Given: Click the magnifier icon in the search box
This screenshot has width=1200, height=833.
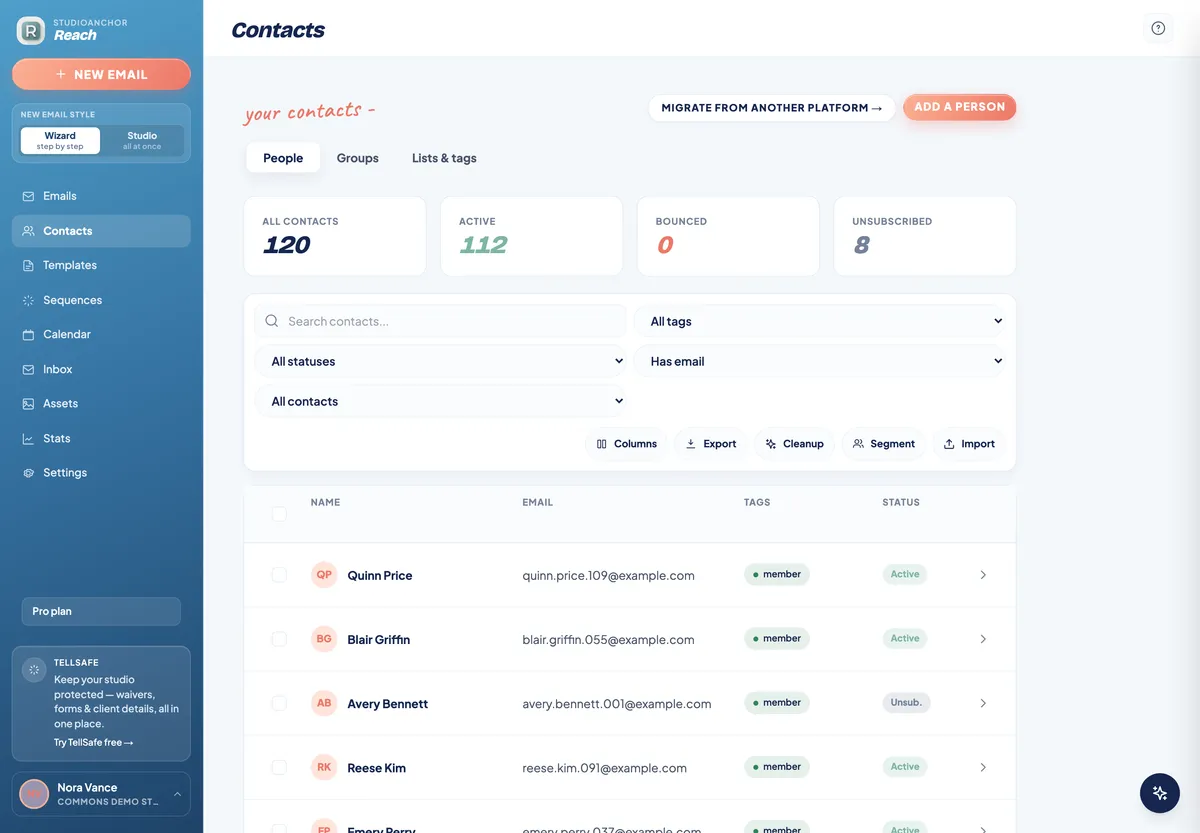Looking at the screenshot, I should coord(272,321).
